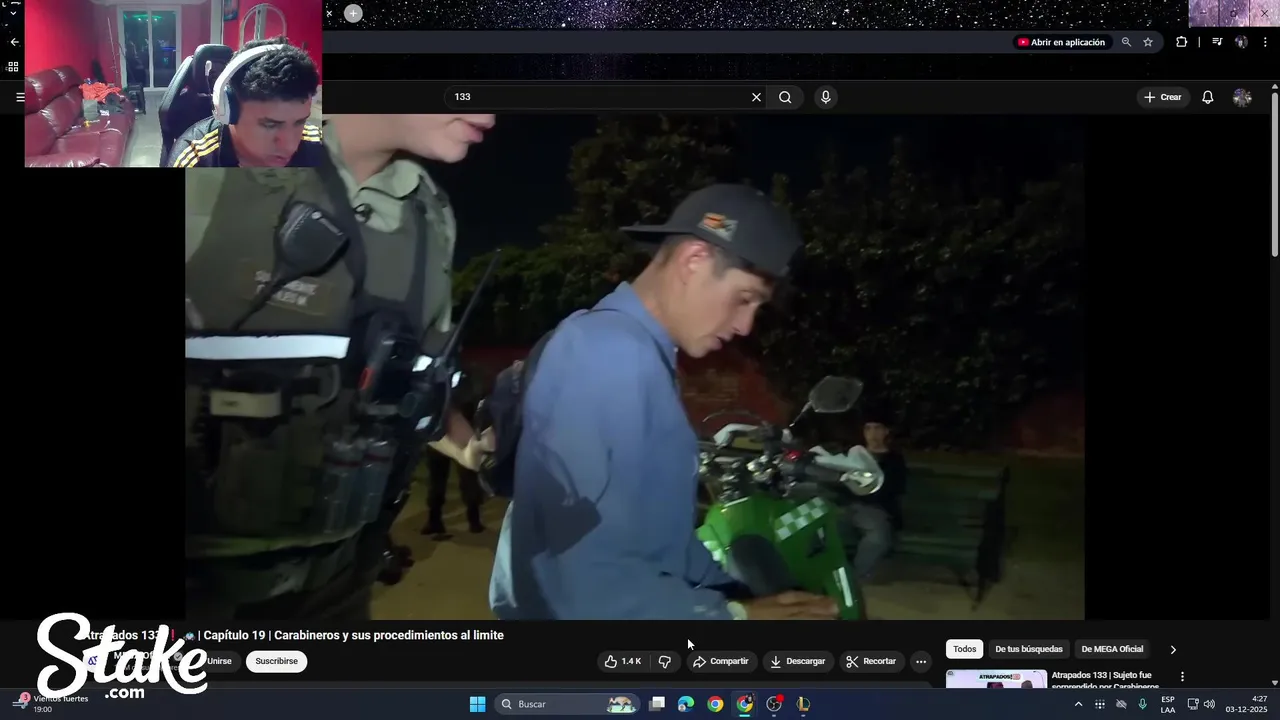Viewport: 1280px width, 720px height.
Task: Click the system tray microphone icon
Action: [x=1143, y=704]
